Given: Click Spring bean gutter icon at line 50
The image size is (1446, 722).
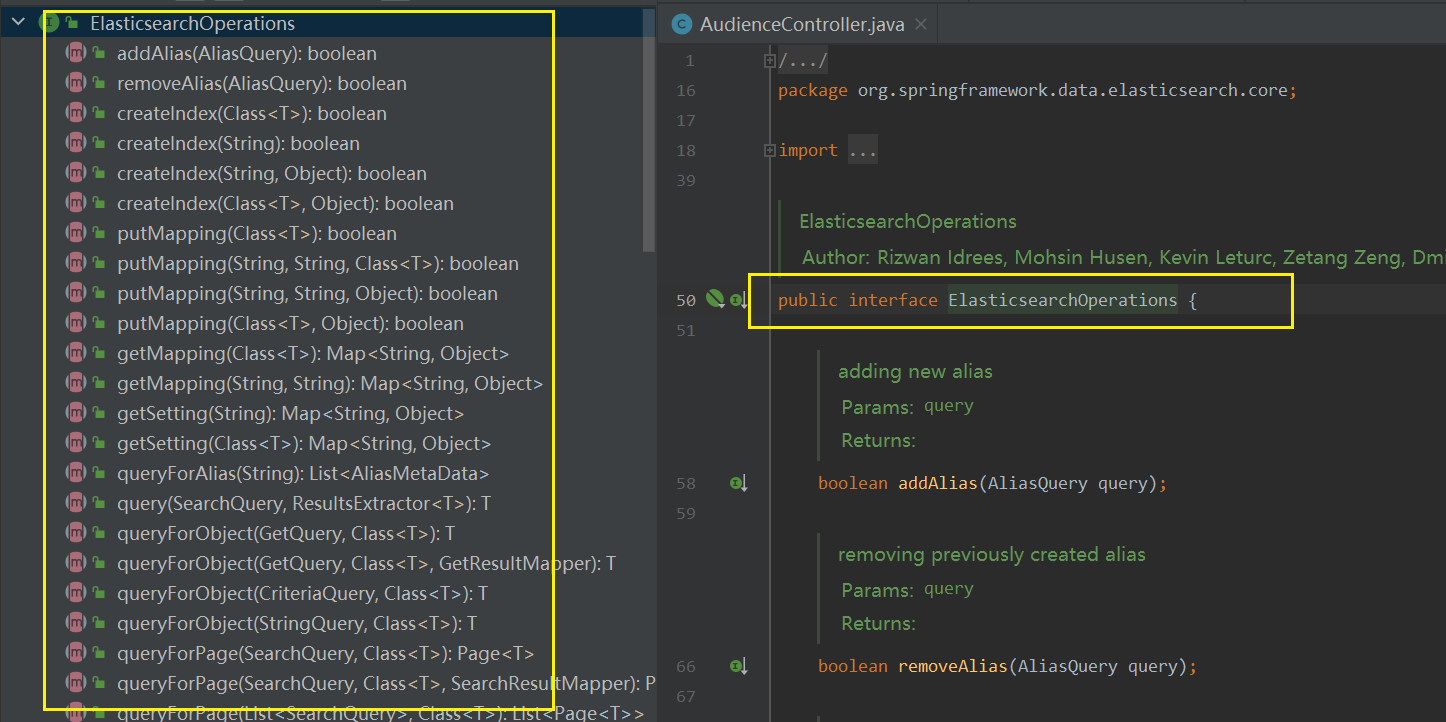Looking at the screenshot, I should 715,299.
